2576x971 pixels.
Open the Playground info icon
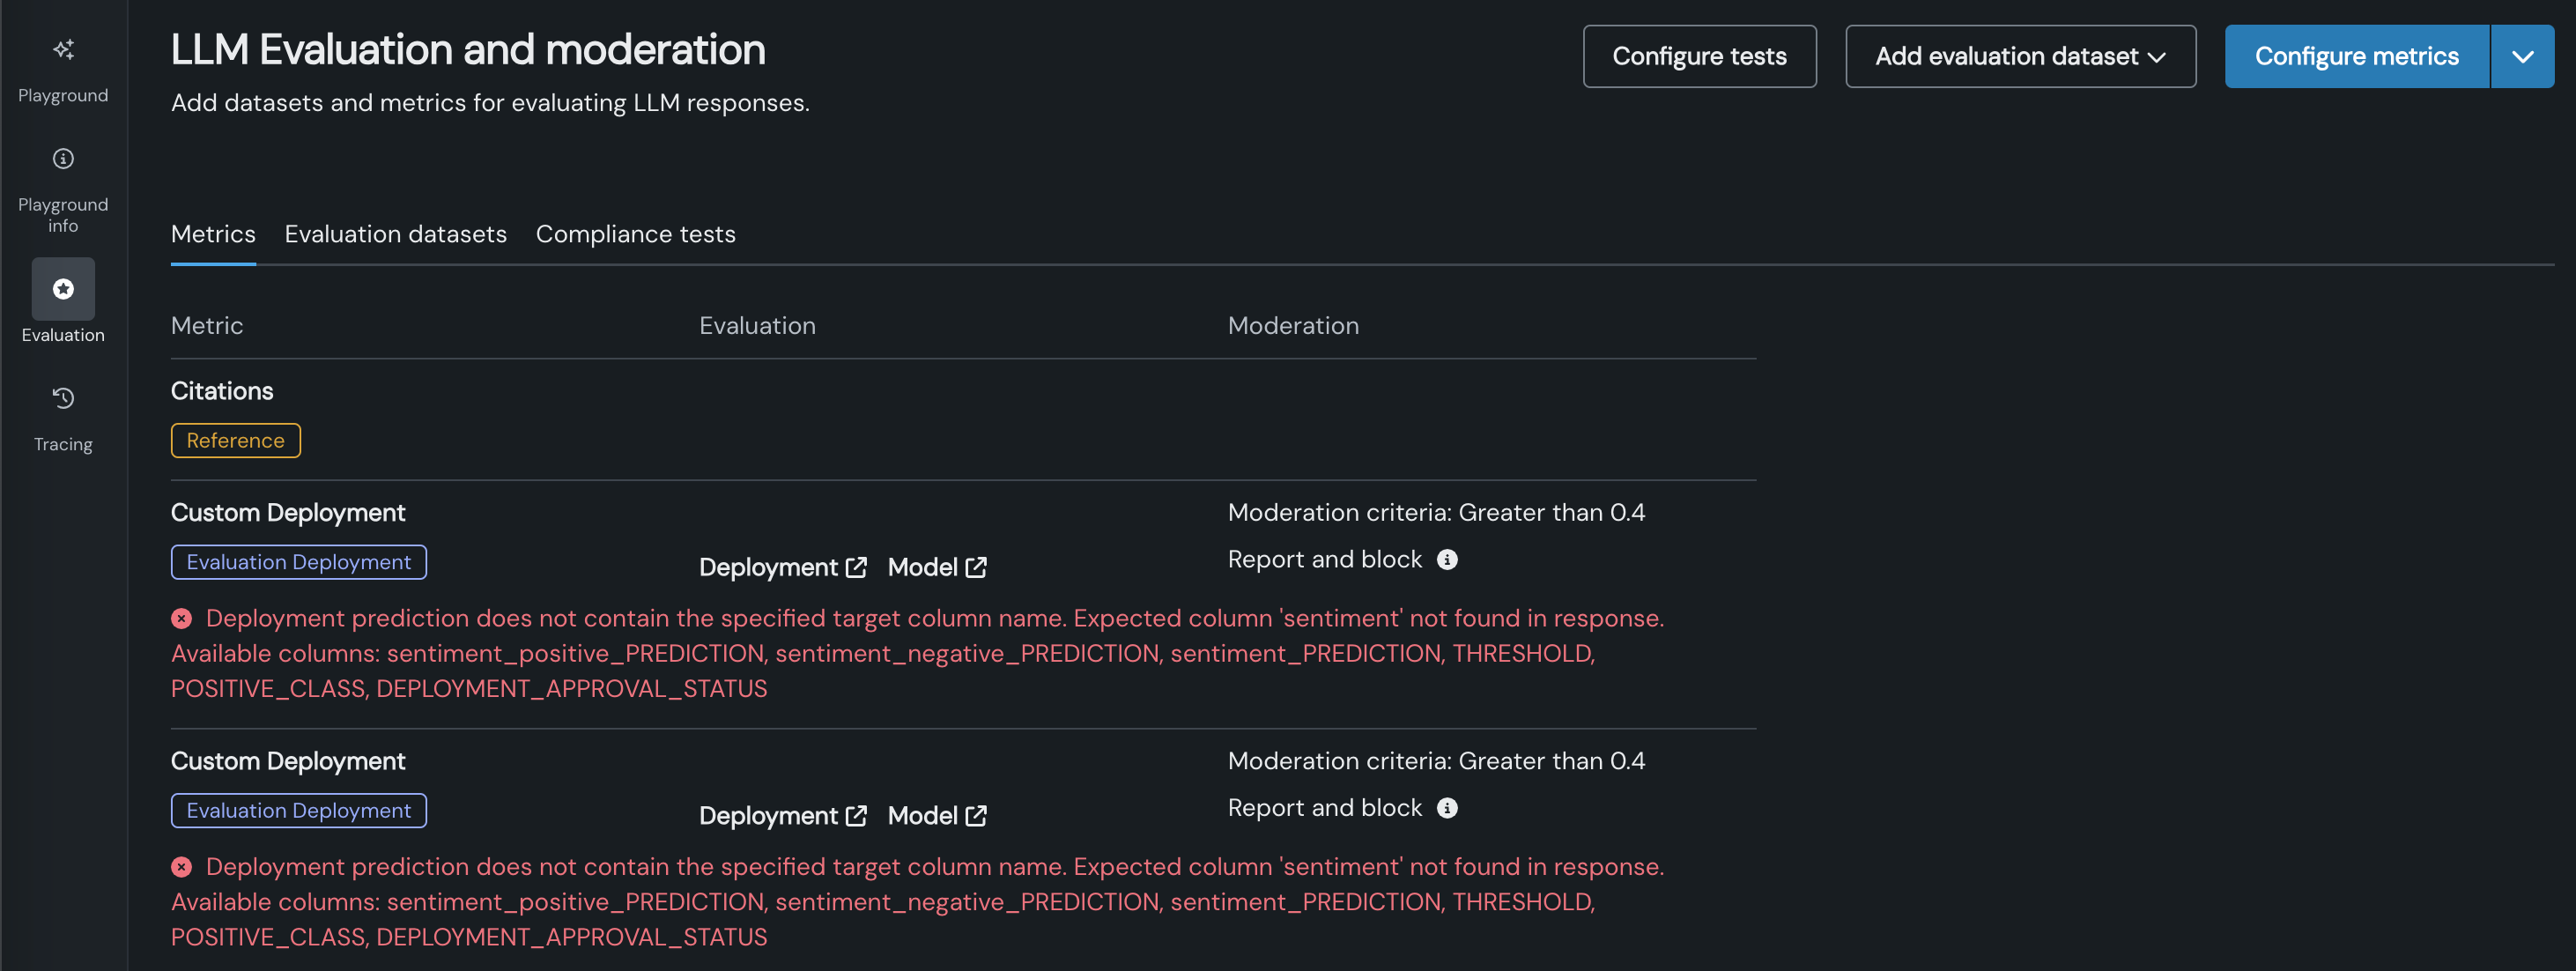click(x=63, y=159)
